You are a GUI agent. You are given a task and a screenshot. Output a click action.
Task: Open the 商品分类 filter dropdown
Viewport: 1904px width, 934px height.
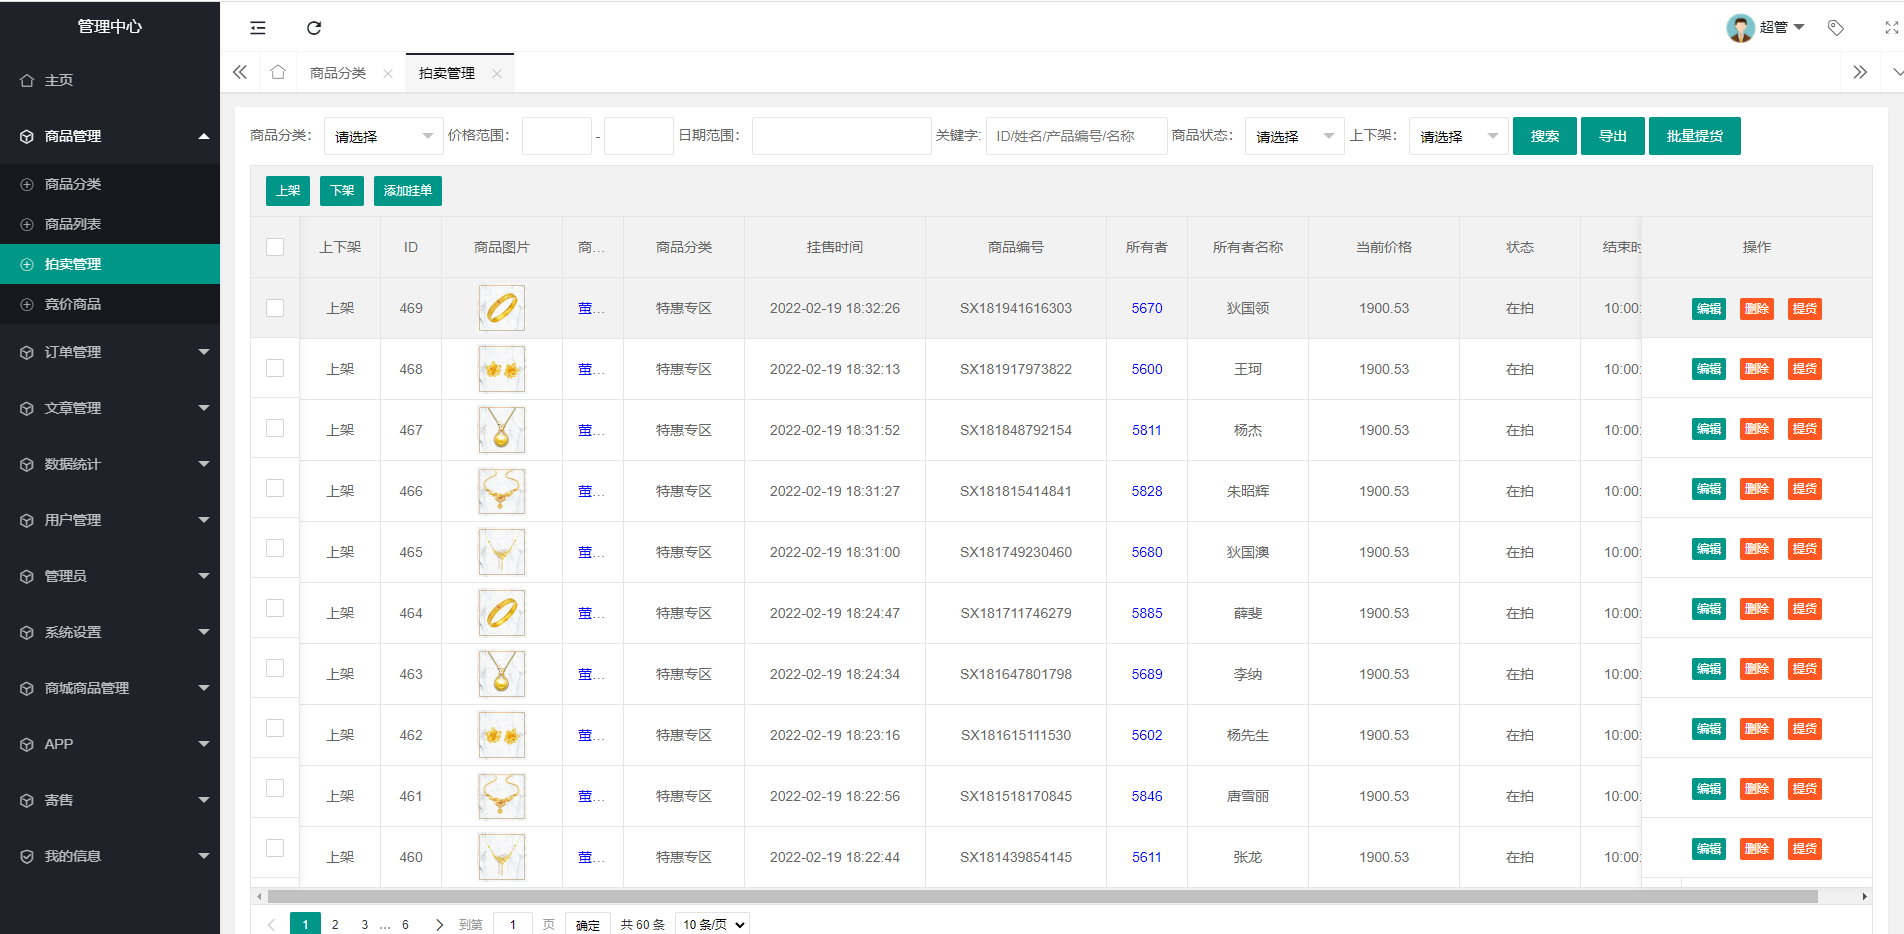pos(383,136)
